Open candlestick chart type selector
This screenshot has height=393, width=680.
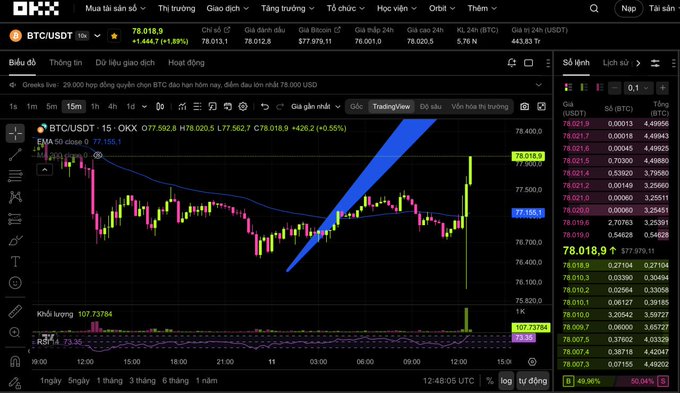coord(160,106)
